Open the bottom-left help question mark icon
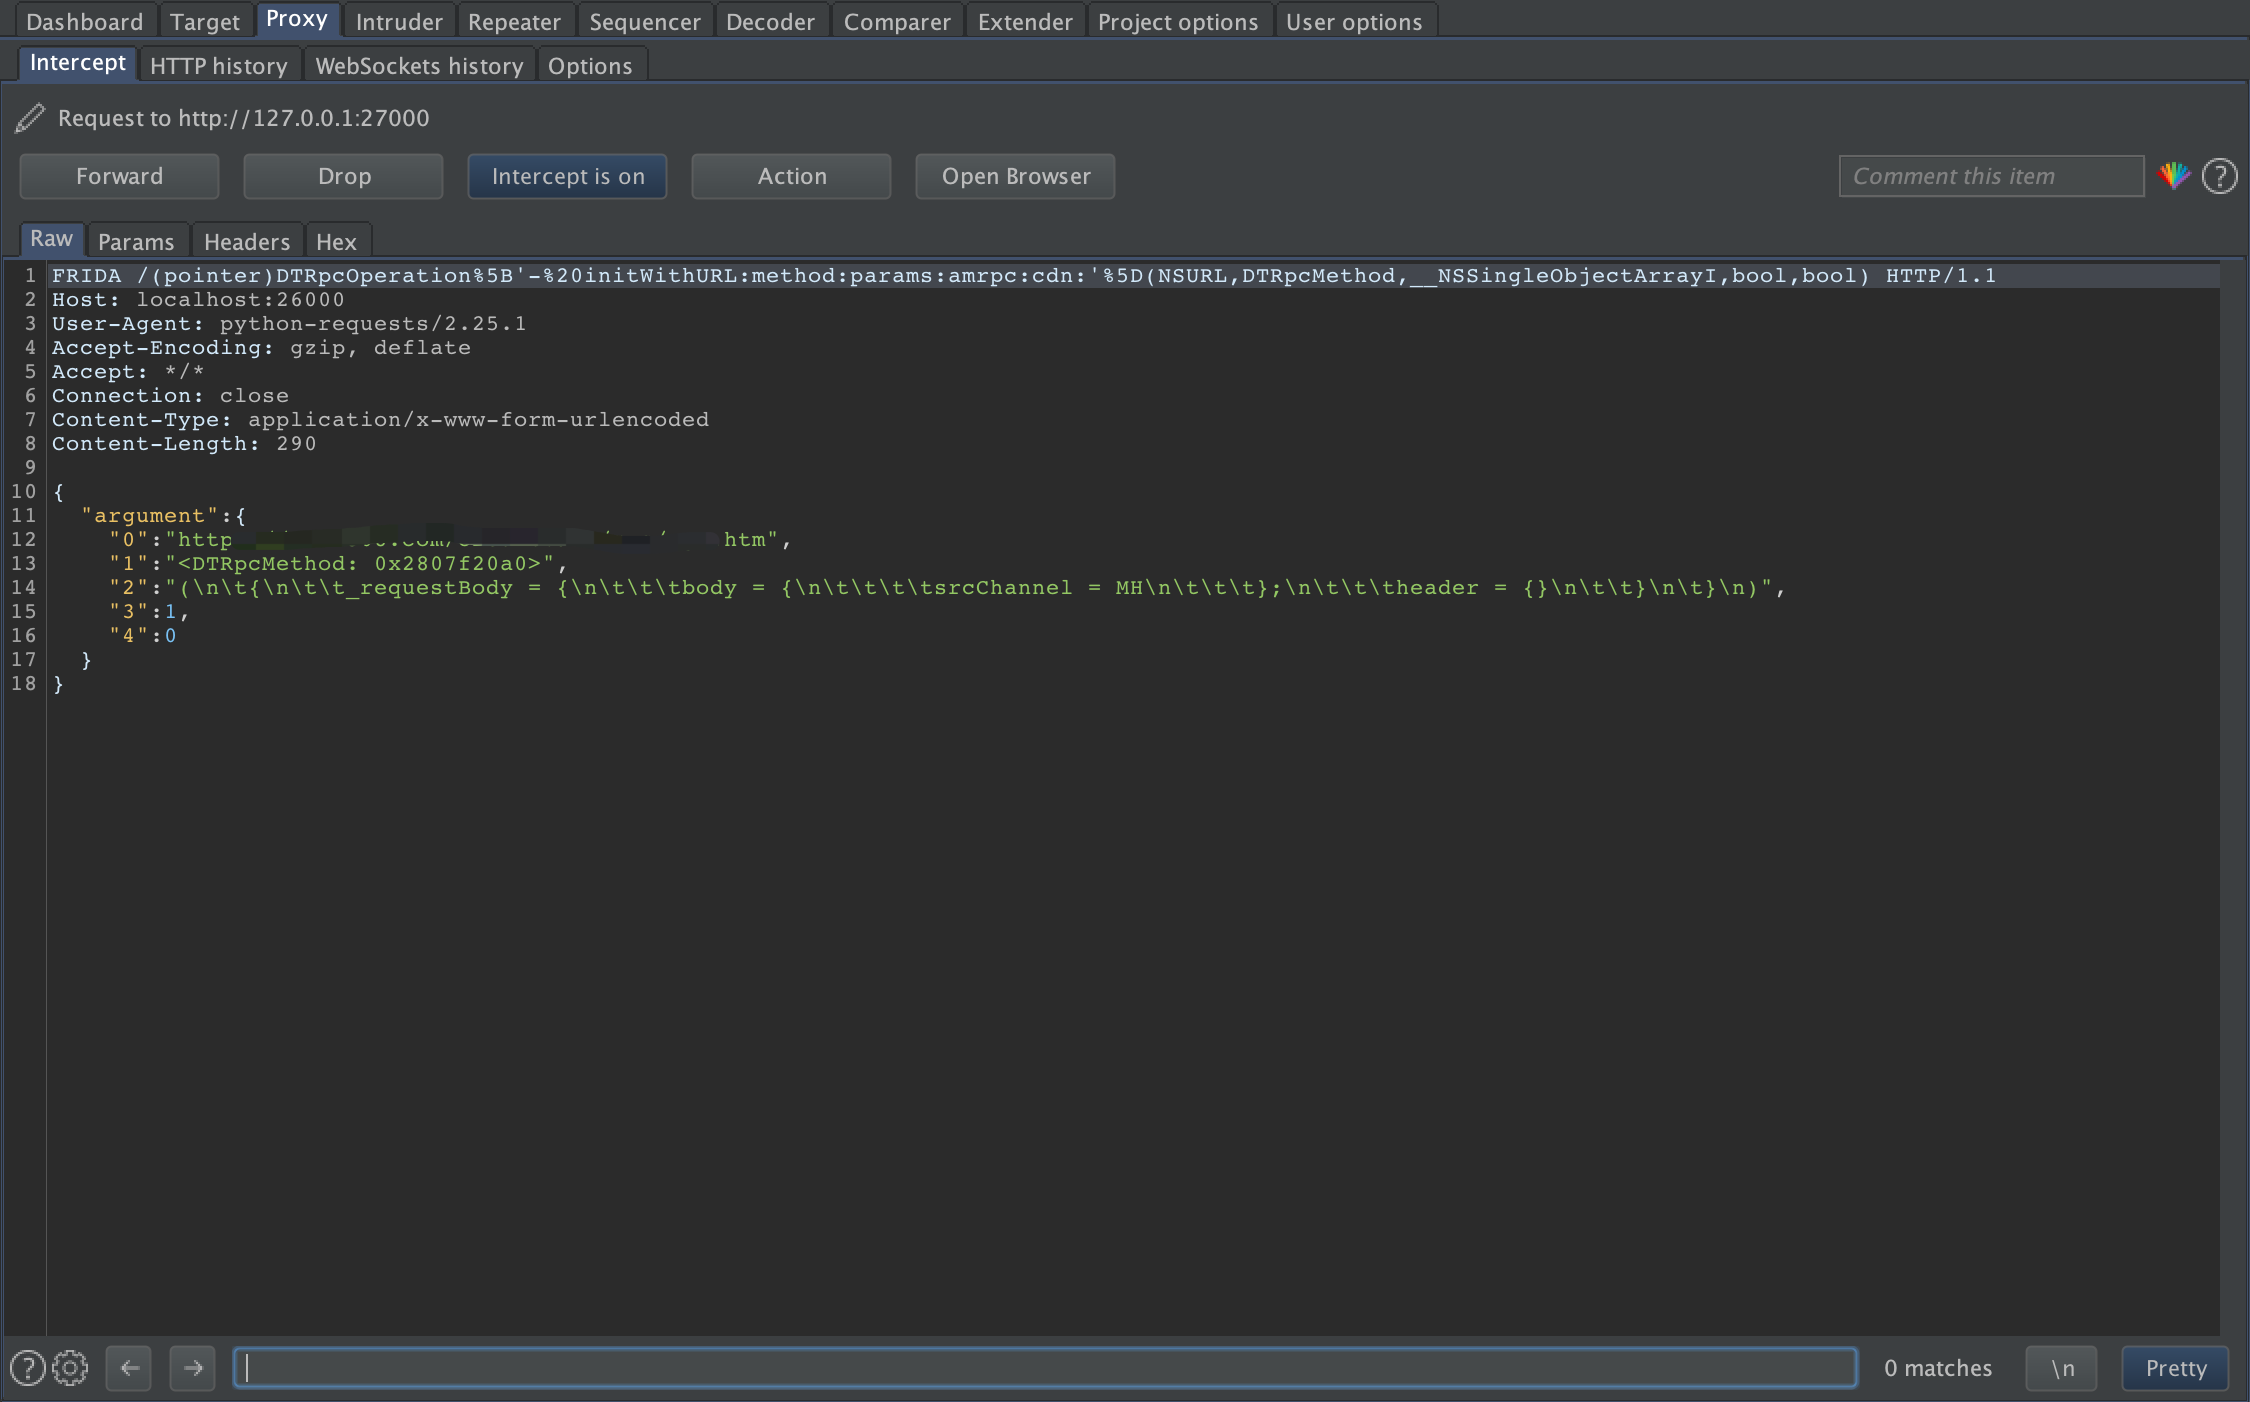This screenshot has width=2250, height=1402. (x=27, y=1368)
